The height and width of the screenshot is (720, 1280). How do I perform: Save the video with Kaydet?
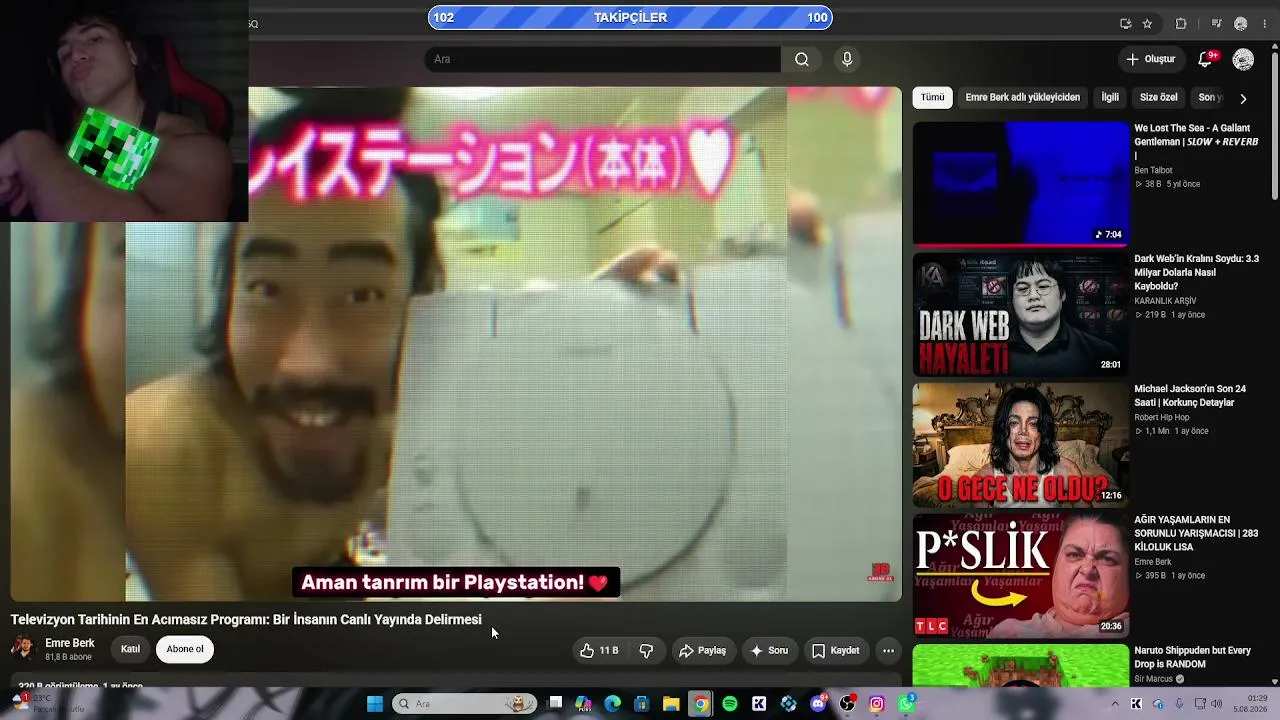pyautogui.click(x=835, y=651)
